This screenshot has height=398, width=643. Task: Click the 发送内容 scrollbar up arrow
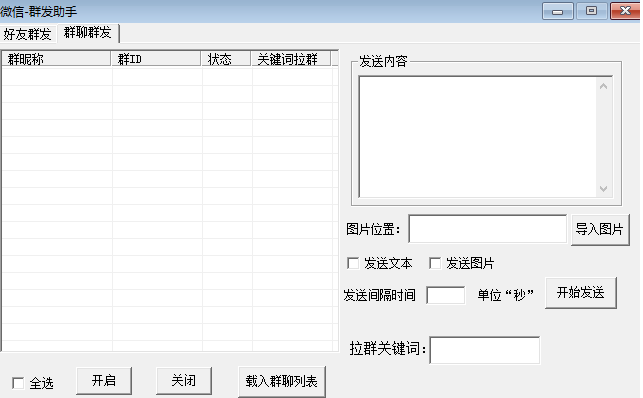click(604, 86)
